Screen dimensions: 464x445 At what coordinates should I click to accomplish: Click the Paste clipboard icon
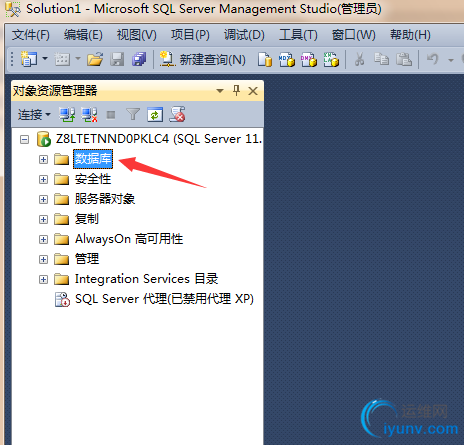click(x=404, y=59)
